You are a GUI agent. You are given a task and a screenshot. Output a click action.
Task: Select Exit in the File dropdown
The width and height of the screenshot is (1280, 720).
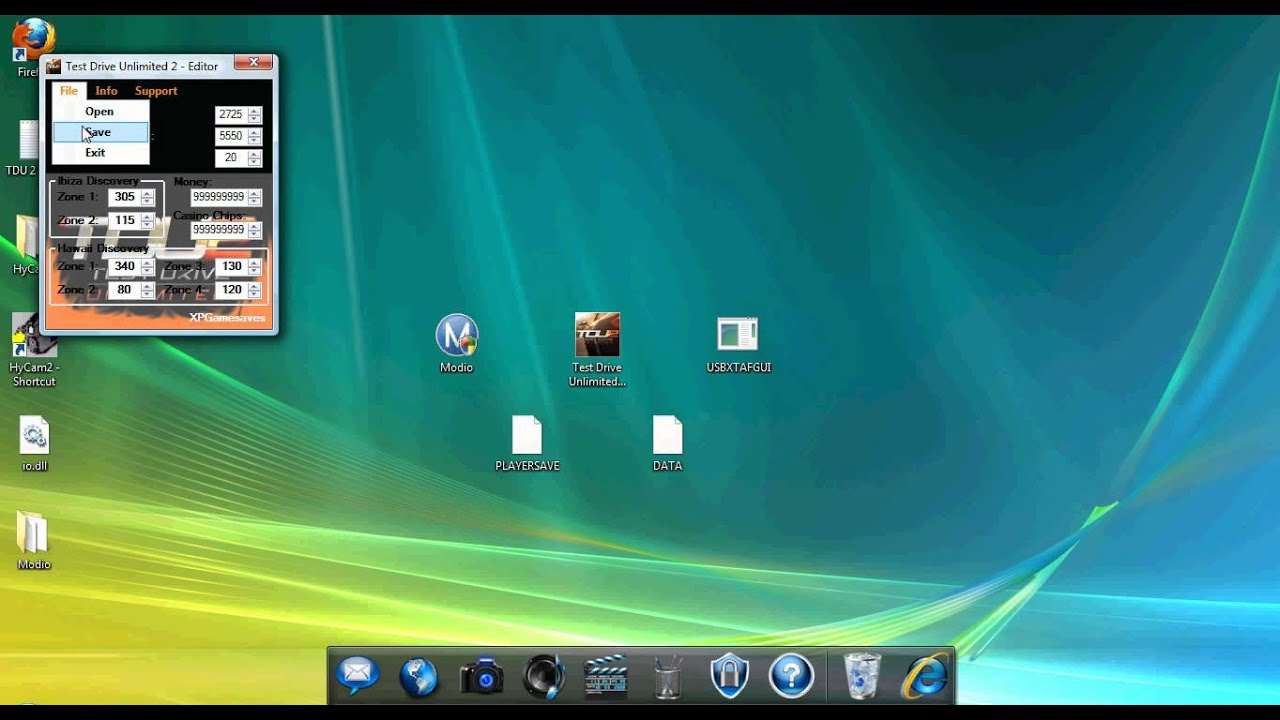point(95,153)
